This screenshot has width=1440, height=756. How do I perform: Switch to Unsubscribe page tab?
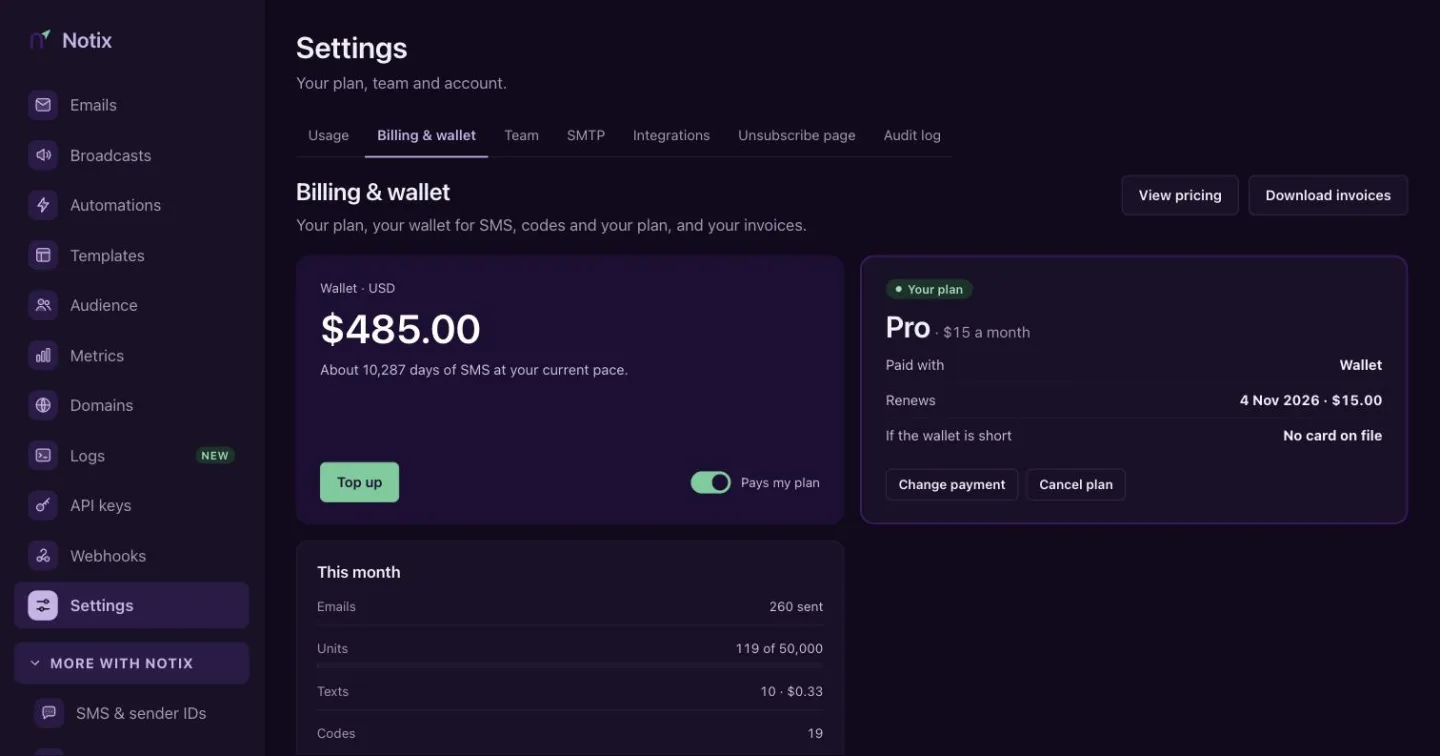(797, 135)
